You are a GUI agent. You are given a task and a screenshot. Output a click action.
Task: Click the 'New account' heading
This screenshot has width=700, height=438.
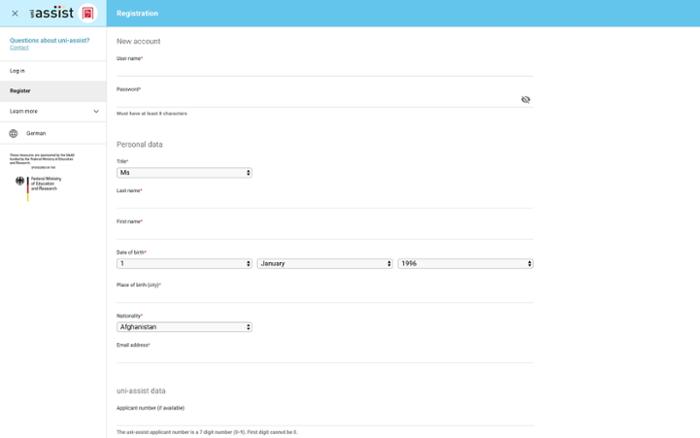click(138, 41)
